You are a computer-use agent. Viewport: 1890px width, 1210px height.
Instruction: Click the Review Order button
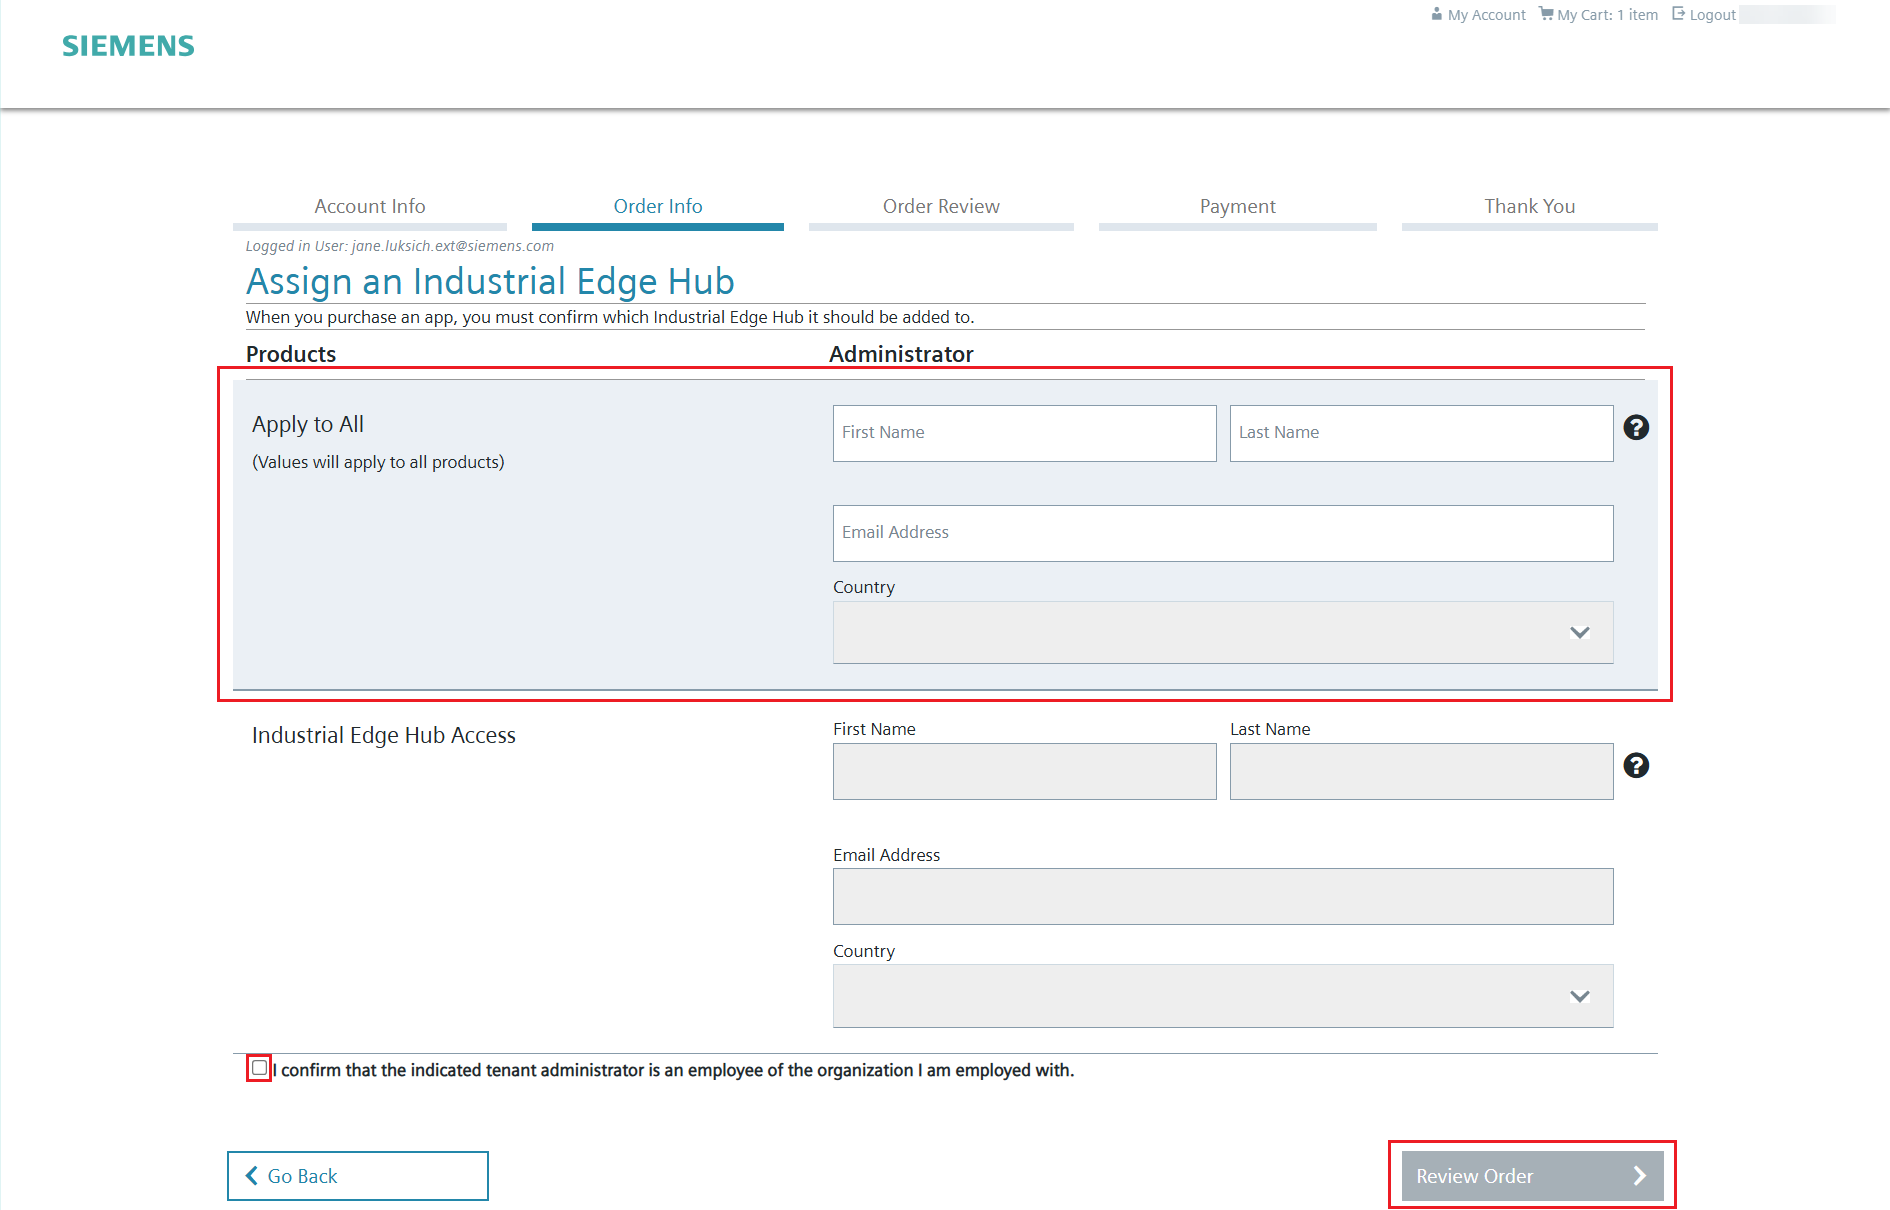1531,1175
